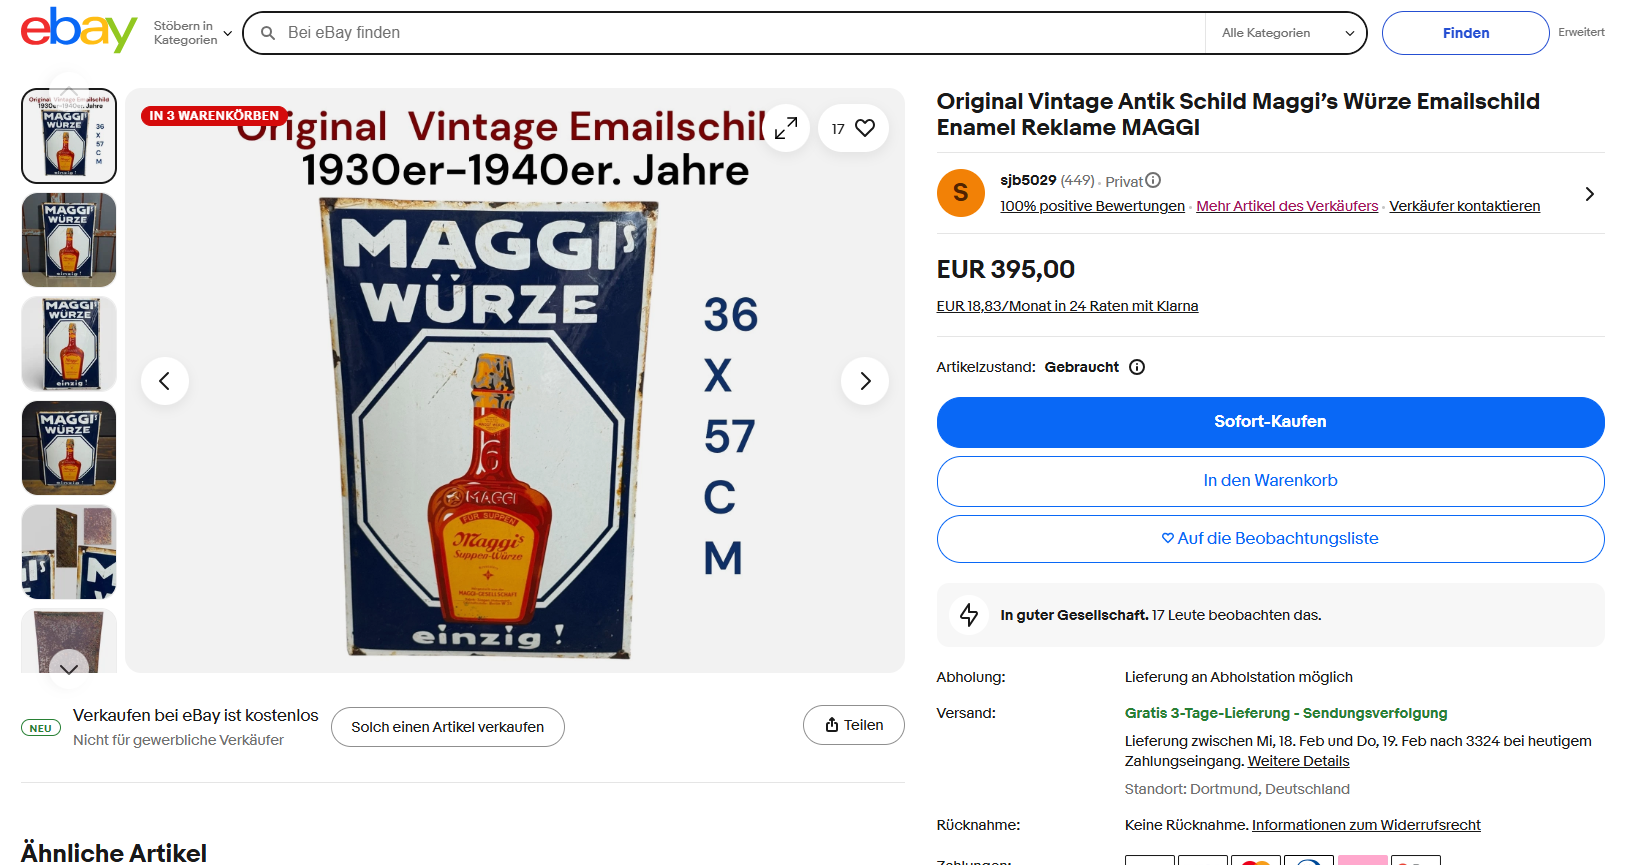Open Alle Kategorien dropdown
1645x865 pixels.
(1287, 33)
